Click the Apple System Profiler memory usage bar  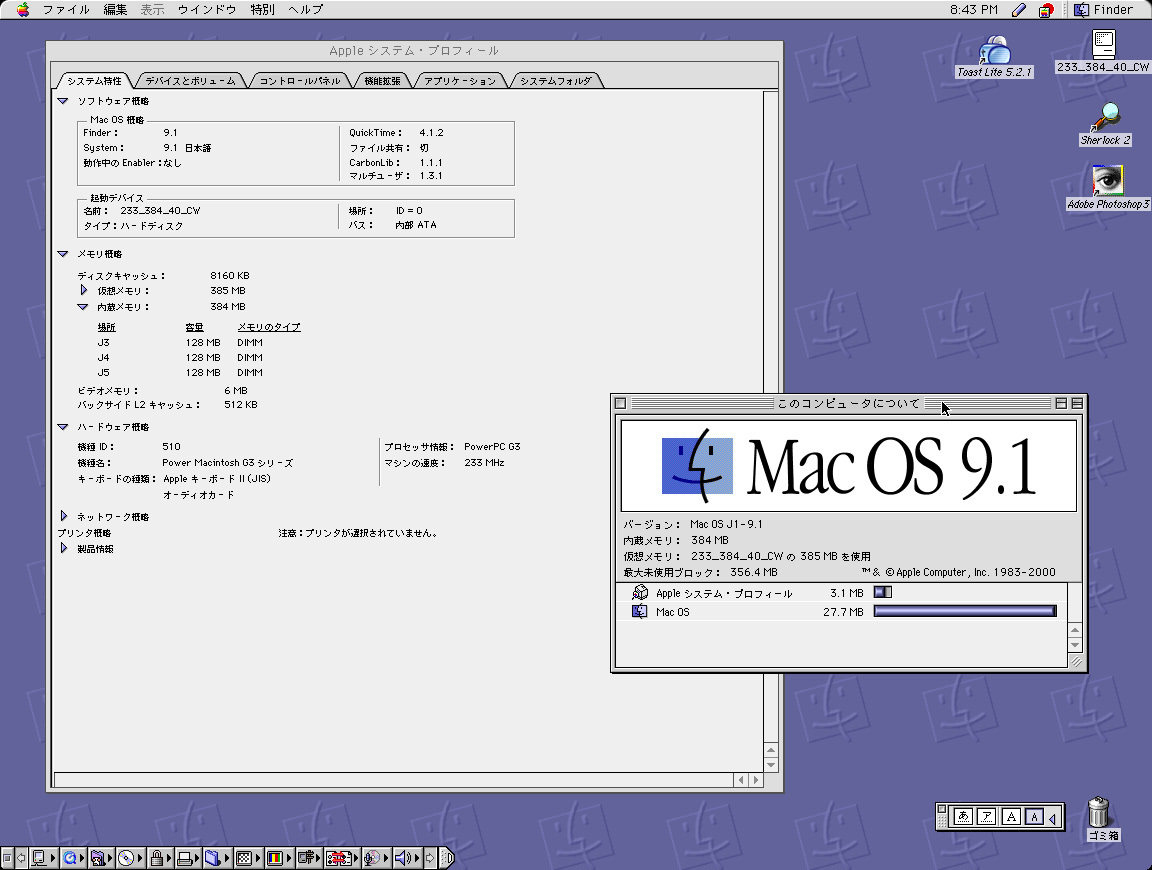882,592
